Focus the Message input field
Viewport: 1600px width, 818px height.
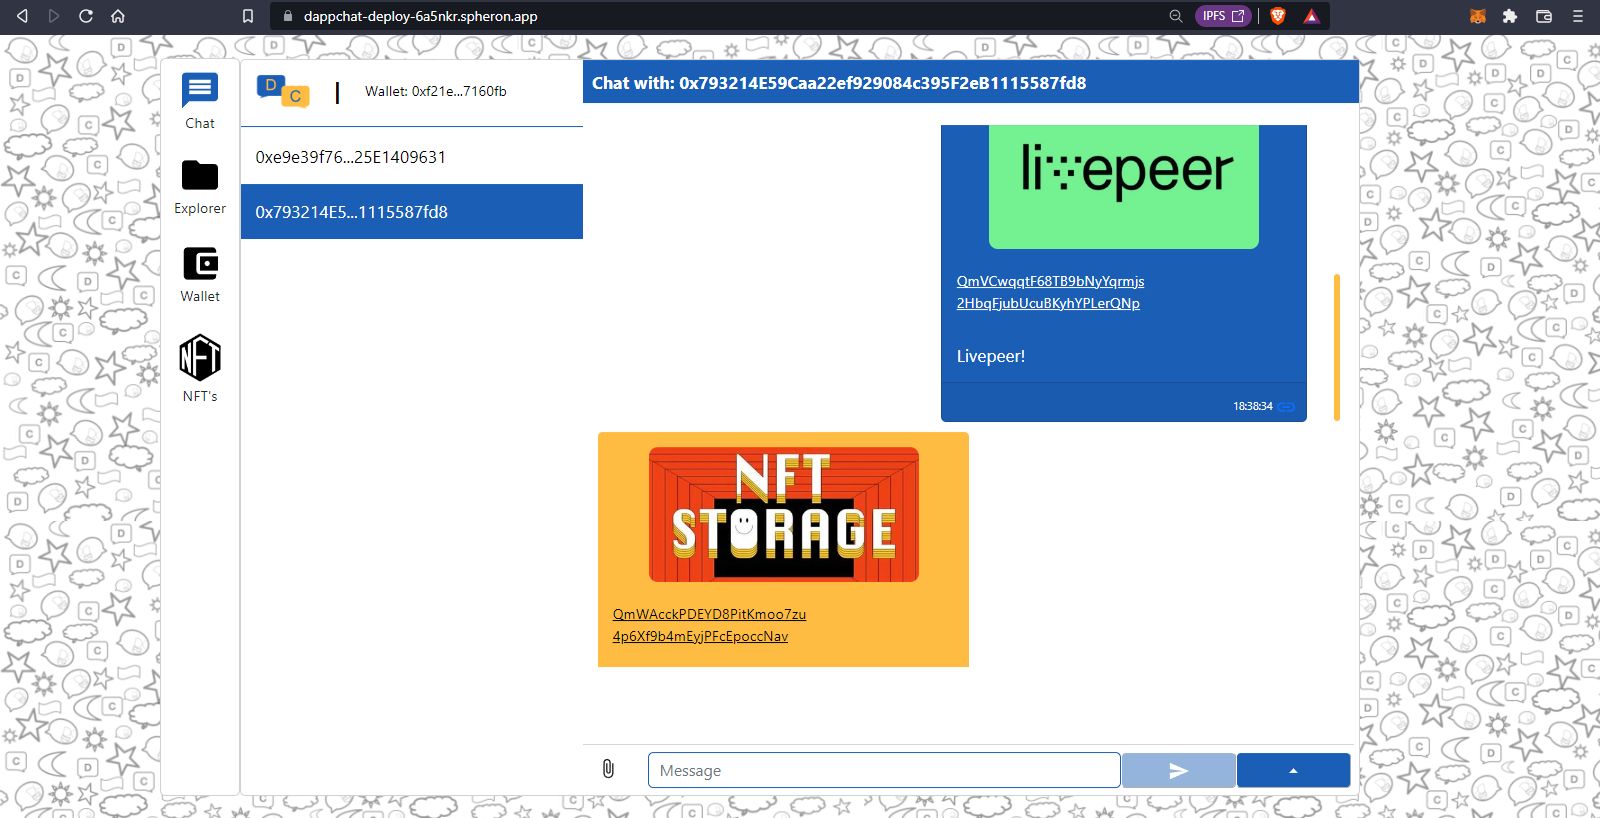(884, 770)
